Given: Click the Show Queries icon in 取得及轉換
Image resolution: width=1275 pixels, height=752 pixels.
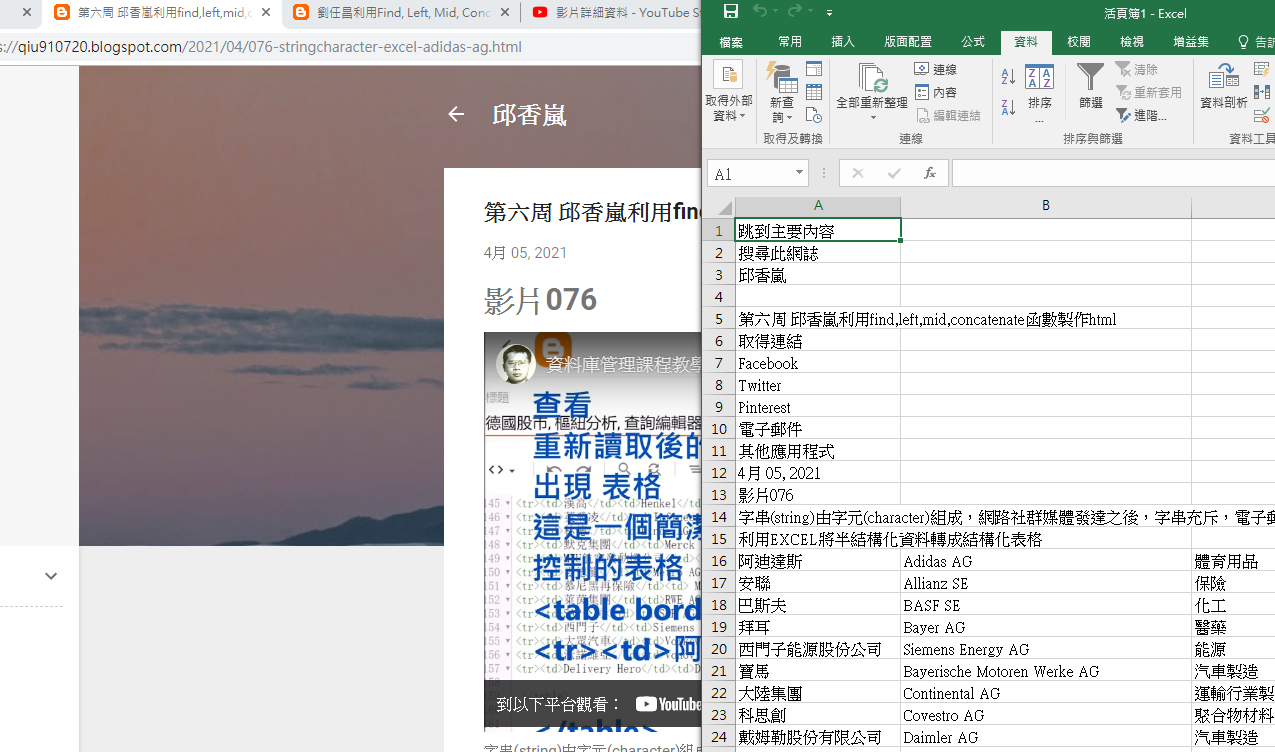Looking at the screenshot, I should point(814,69).
